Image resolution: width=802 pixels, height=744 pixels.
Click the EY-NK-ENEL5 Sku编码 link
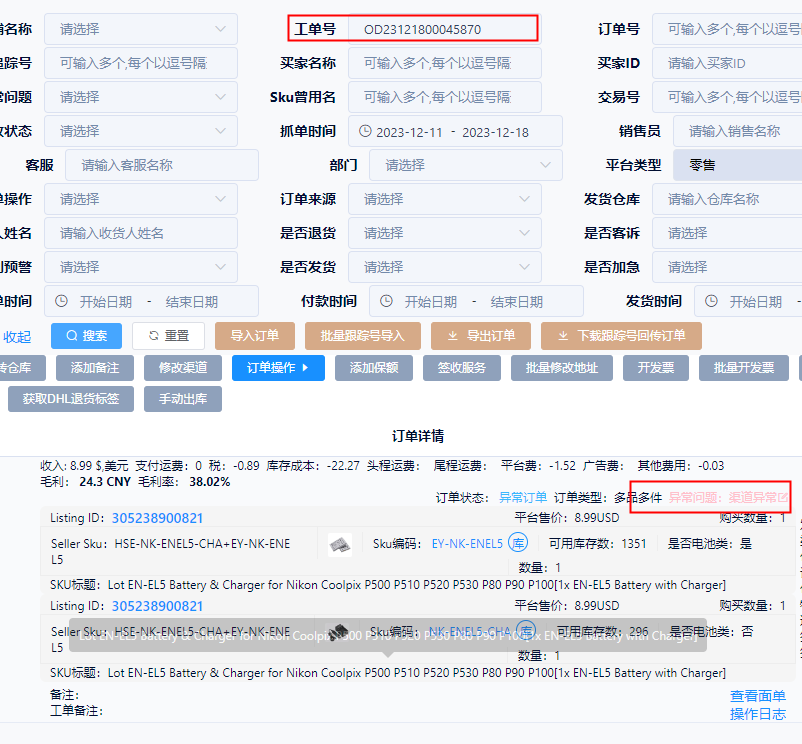pyautogui.click(x=467, y=544)
